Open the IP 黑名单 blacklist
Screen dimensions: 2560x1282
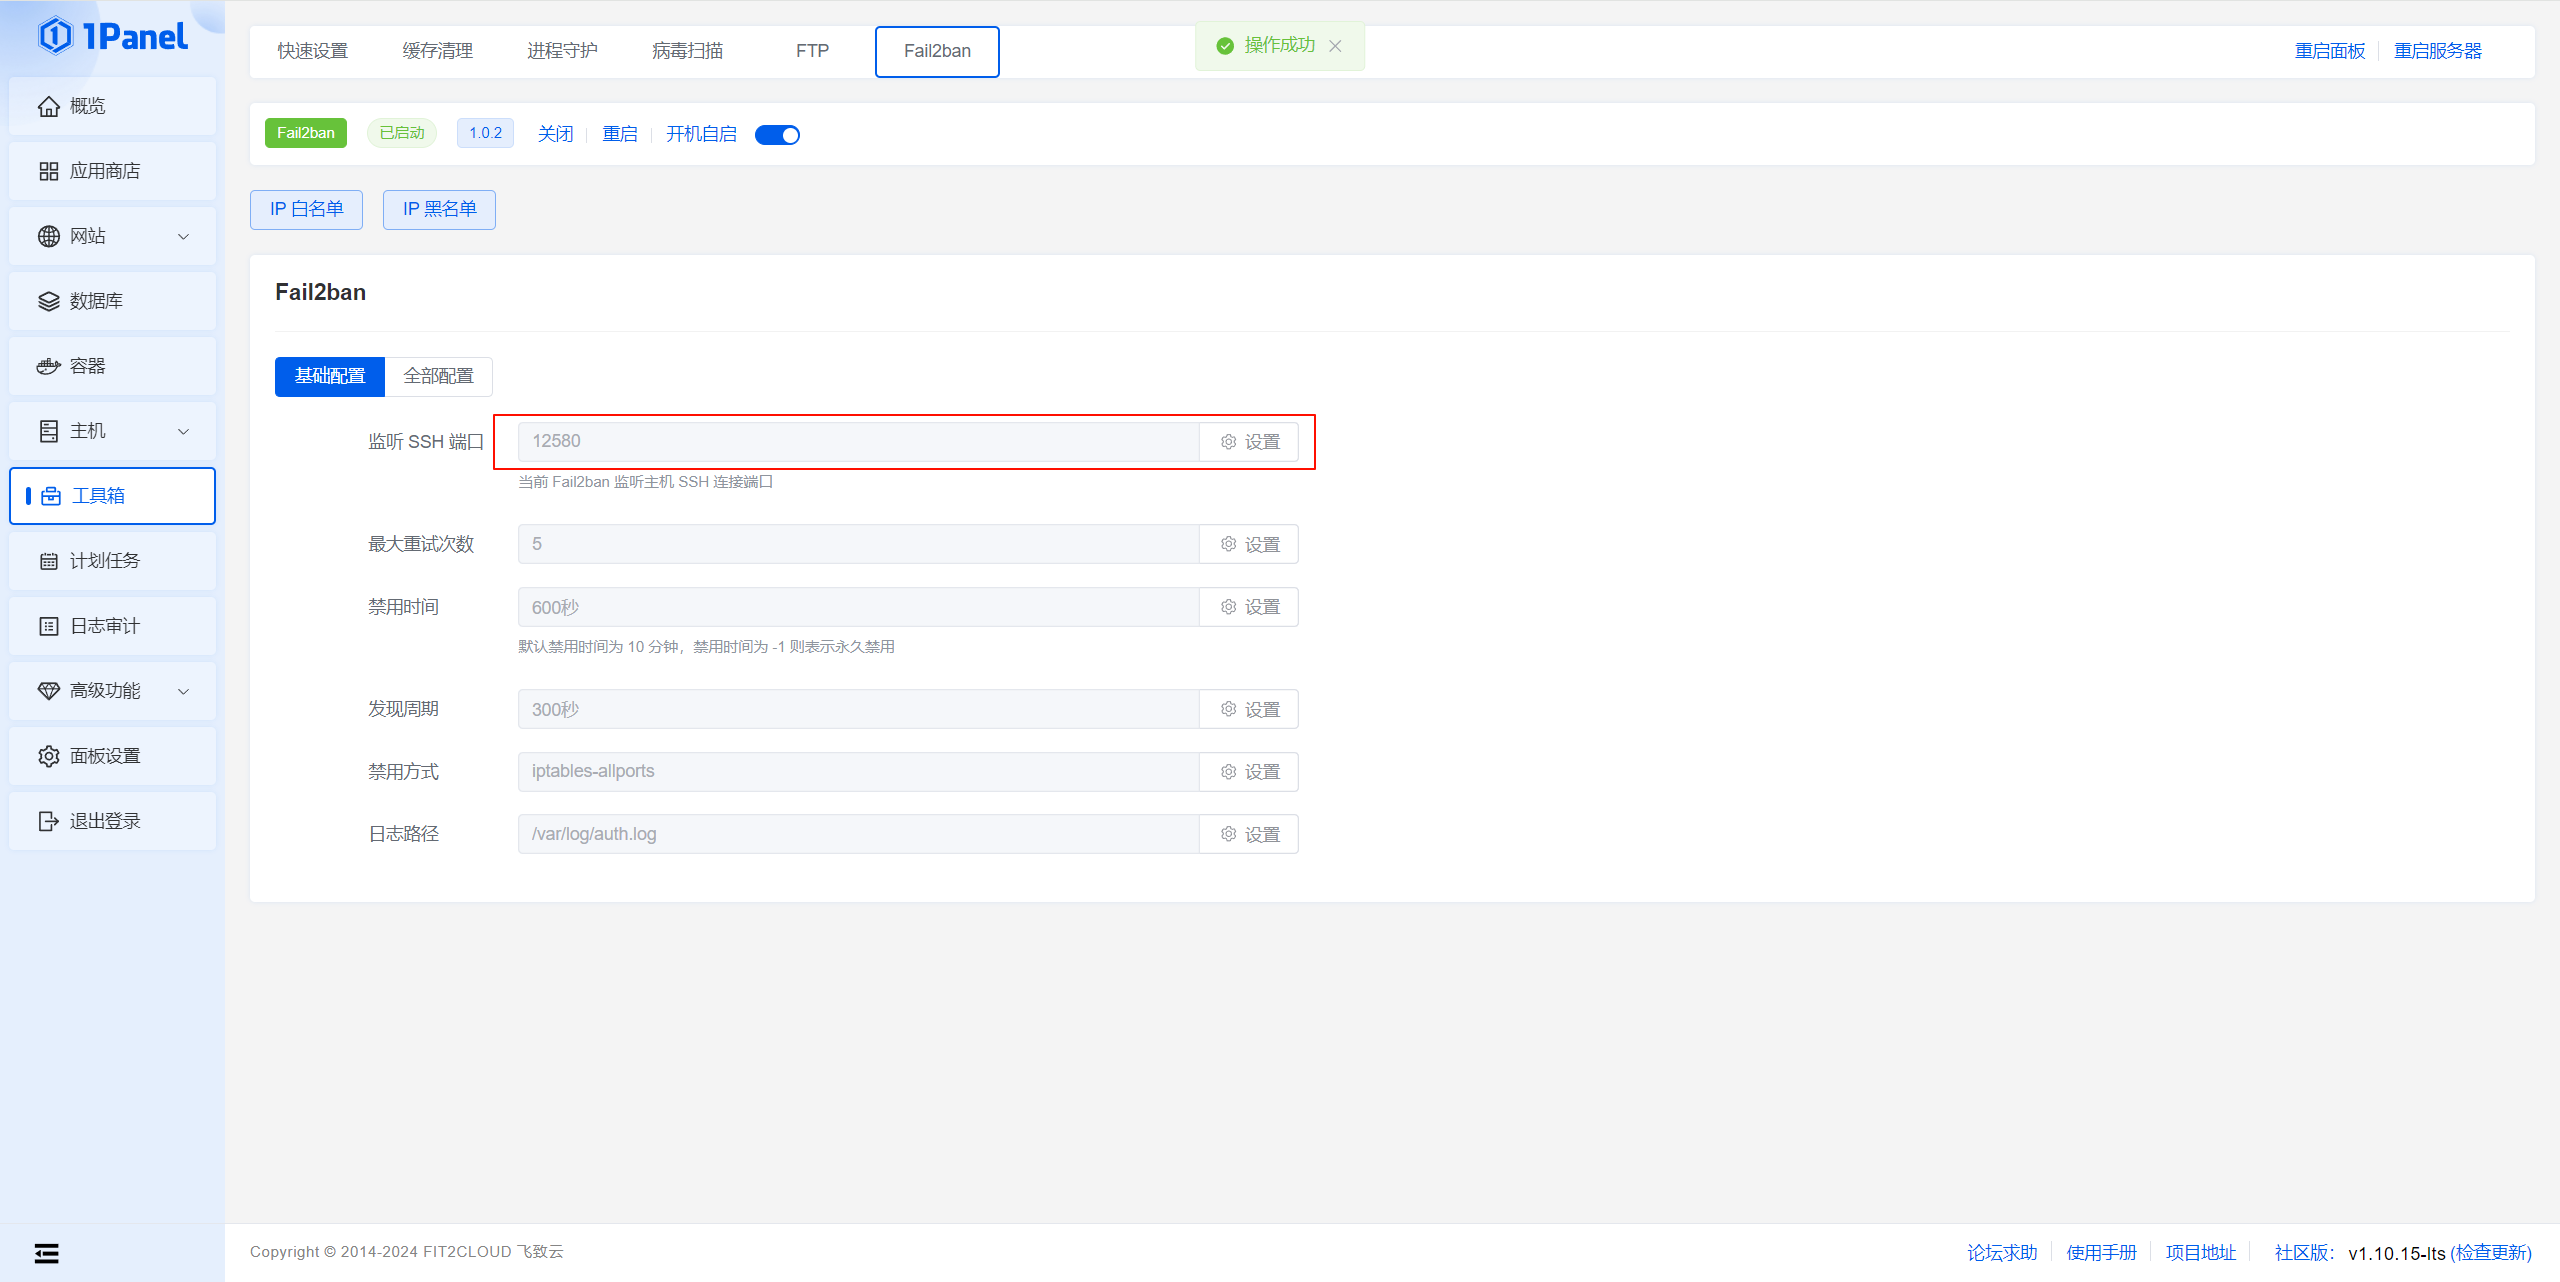(x=439, y=209)
